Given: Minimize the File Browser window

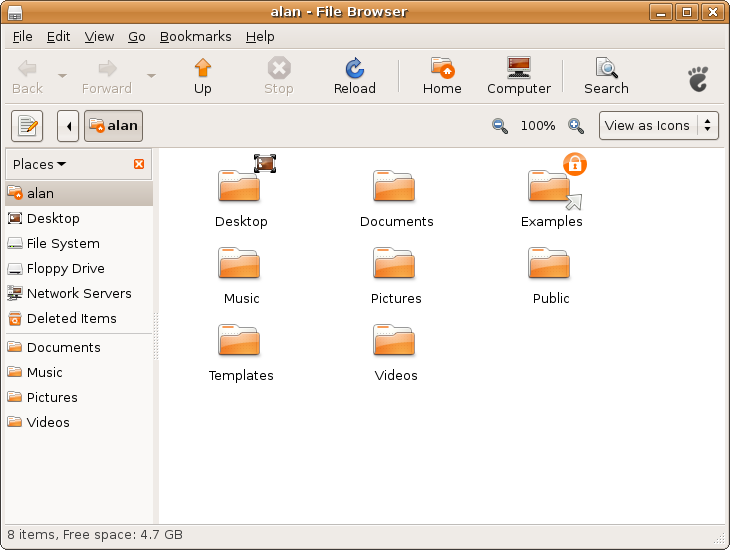Looking at the screenshot, I should 661,12.
